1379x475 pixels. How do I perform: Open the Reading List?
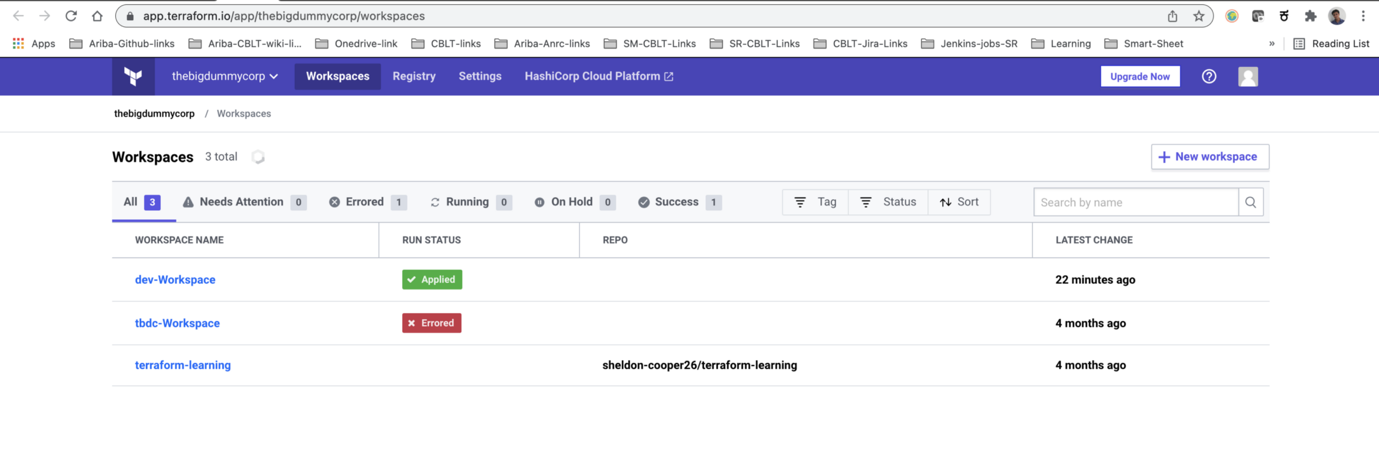1331,44
